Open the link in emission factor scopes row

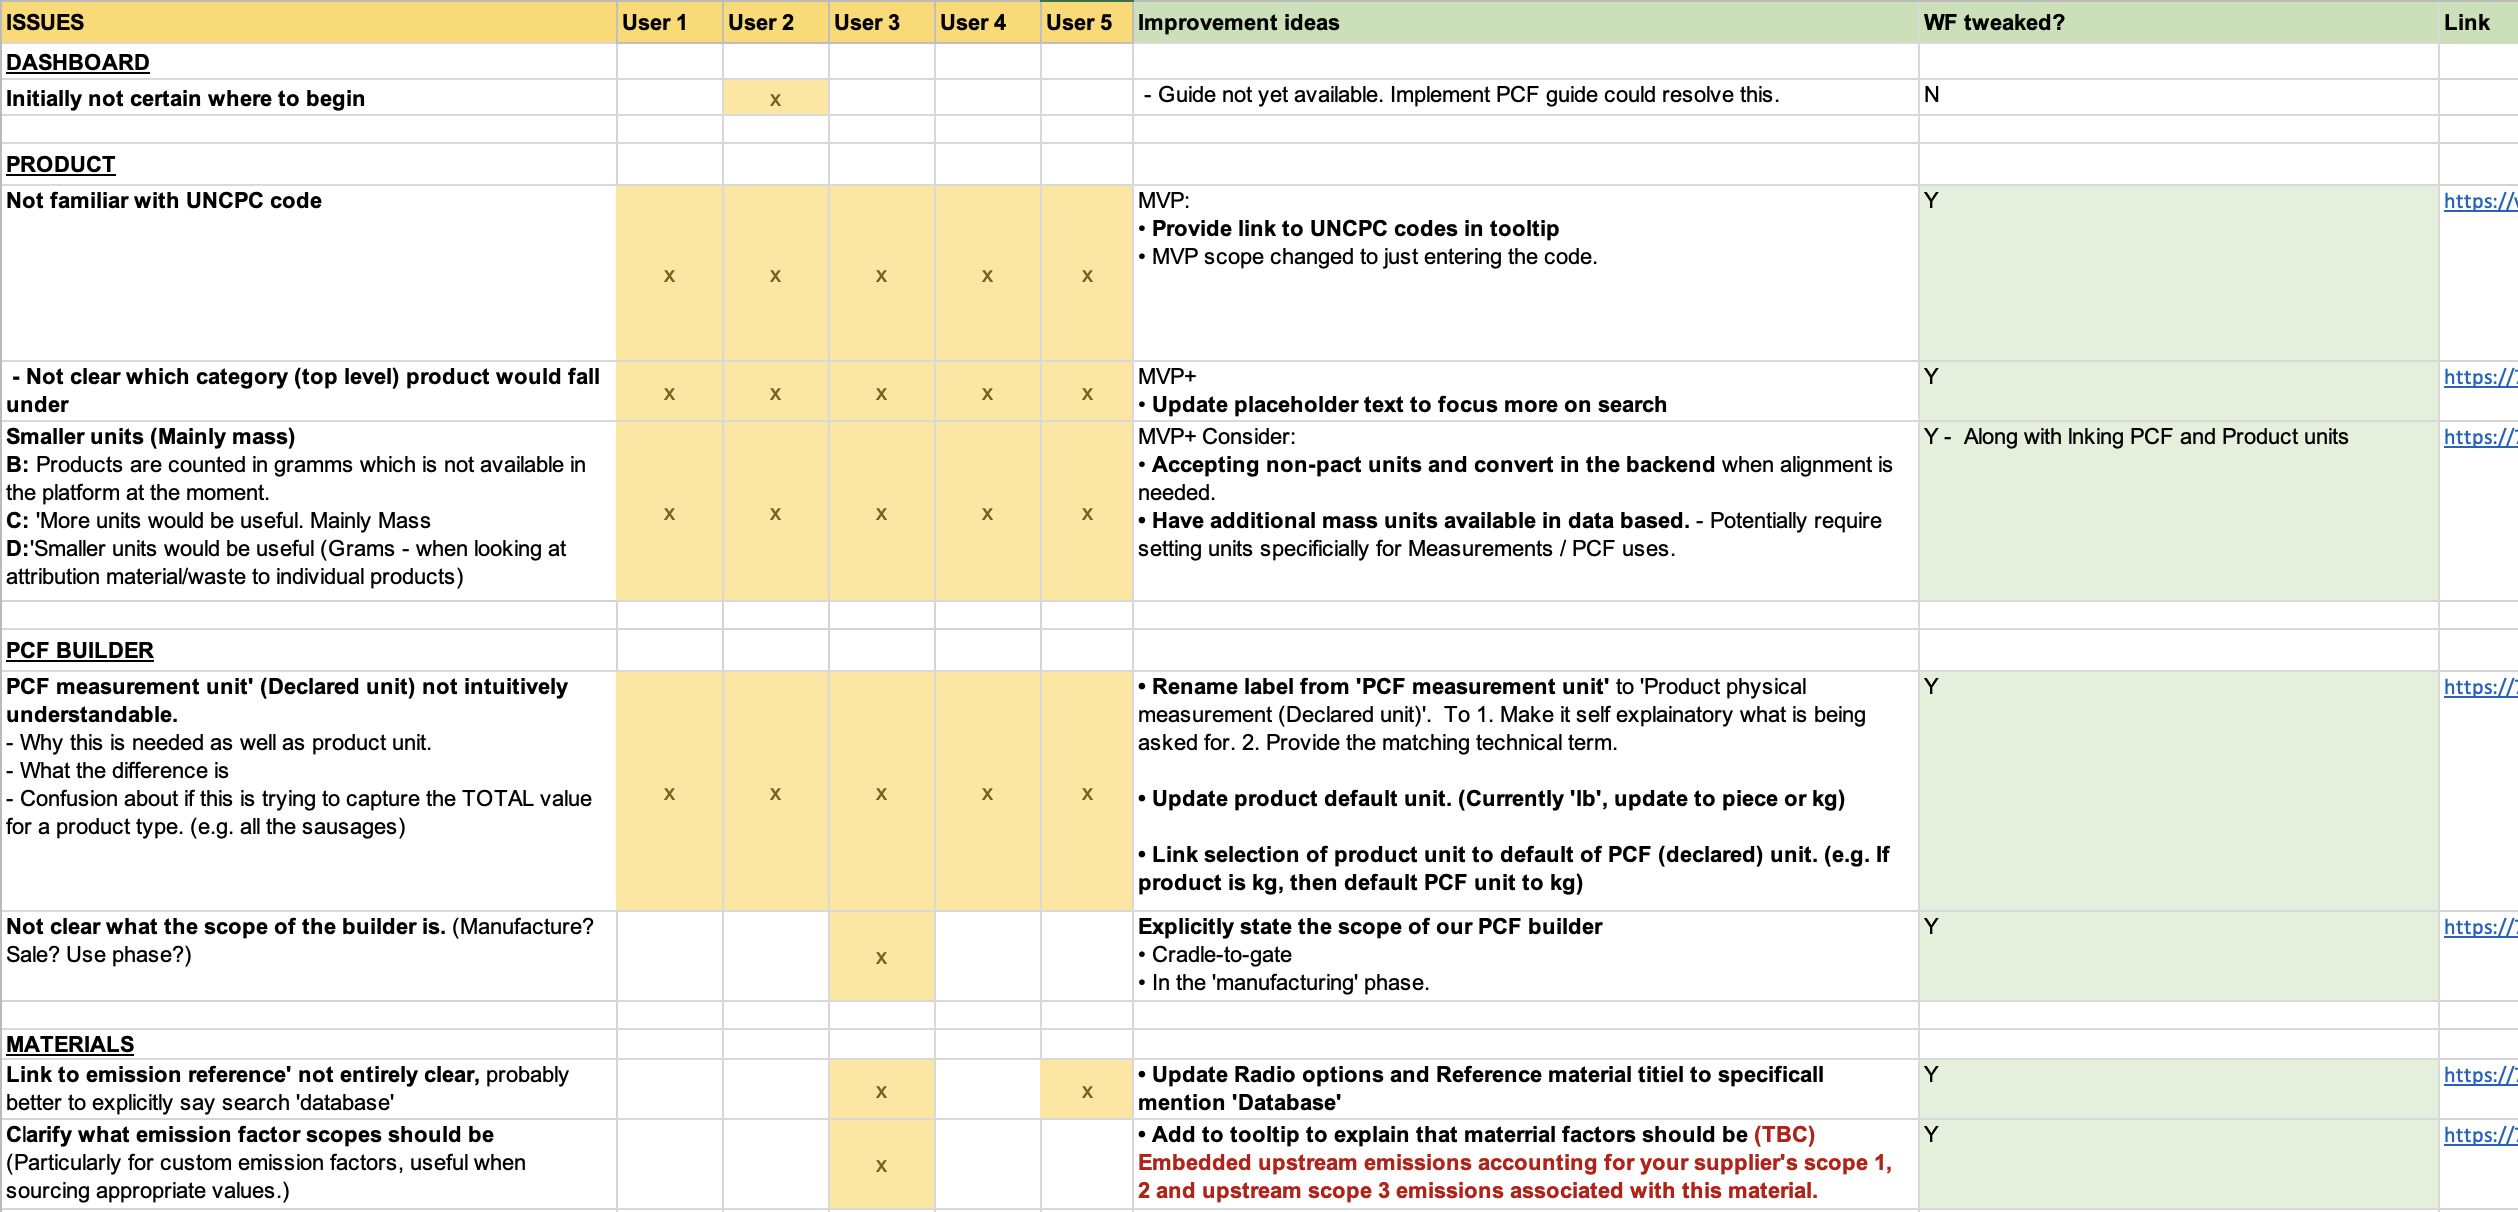(x=2480, y=1135)
